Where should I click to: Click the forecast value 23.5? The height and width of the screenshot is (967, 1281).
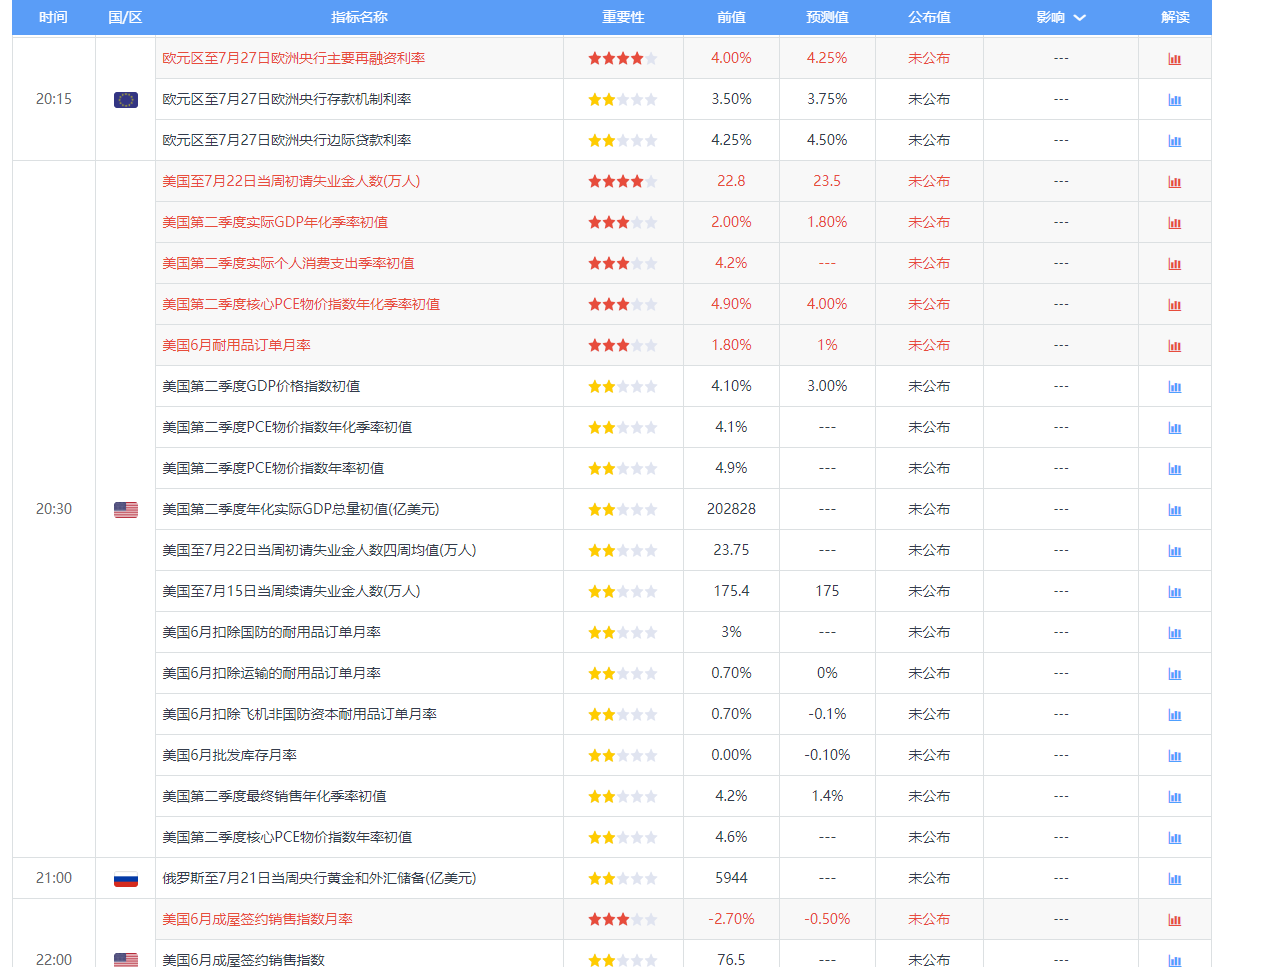pyautogui.click(x=827, y=181)
